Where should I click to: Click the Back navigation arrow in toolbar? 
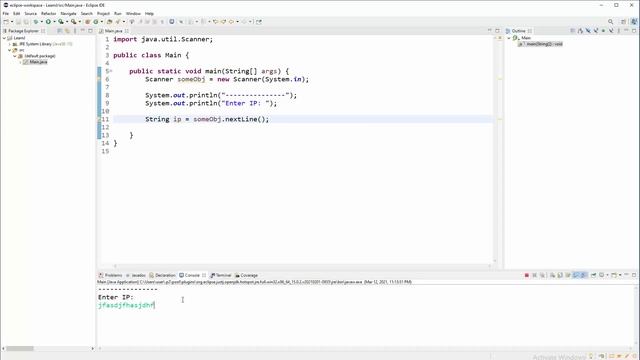tap(231, 22)
